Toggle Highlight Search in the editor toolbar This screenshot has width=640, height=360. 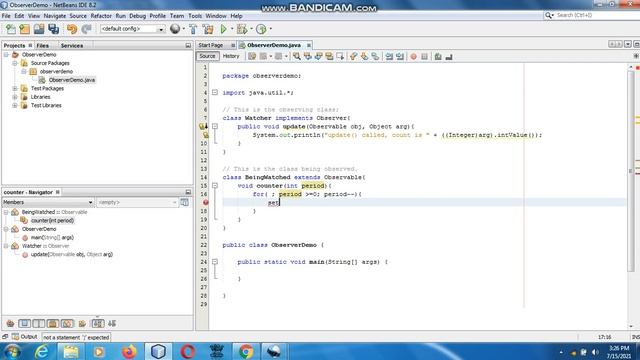pos(329,56)
